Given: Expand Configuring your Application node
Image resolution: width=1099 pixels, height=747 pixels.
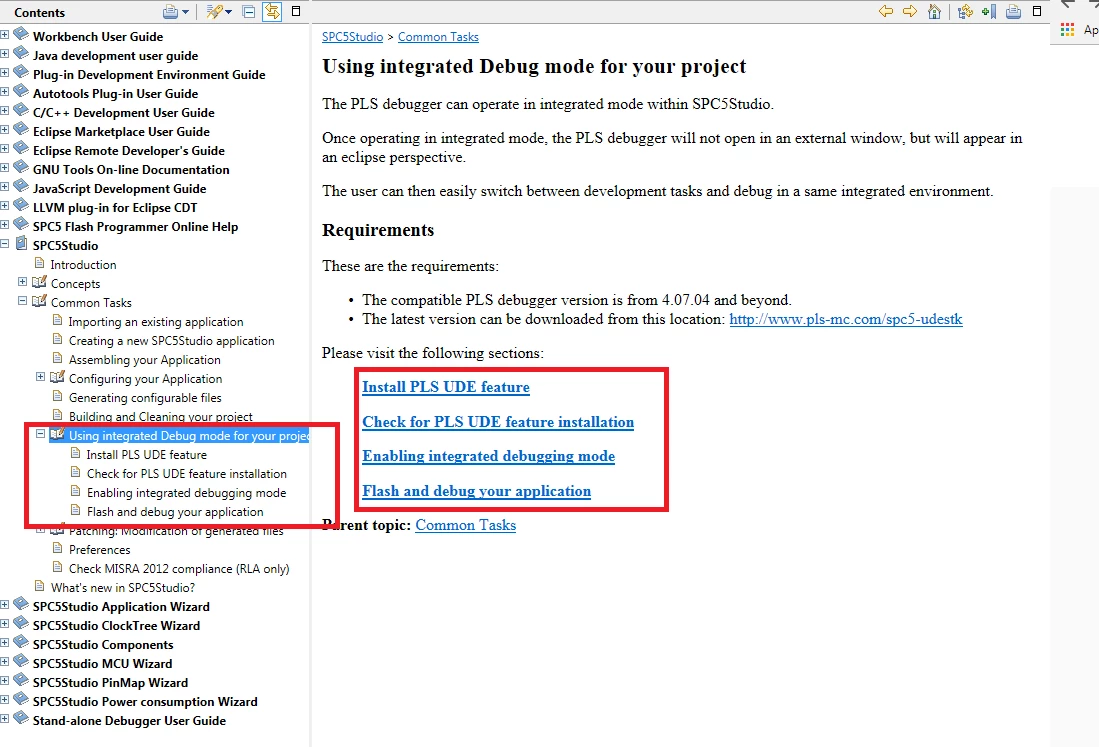Looking at the screenshot, I should click(x=41, y=376).
